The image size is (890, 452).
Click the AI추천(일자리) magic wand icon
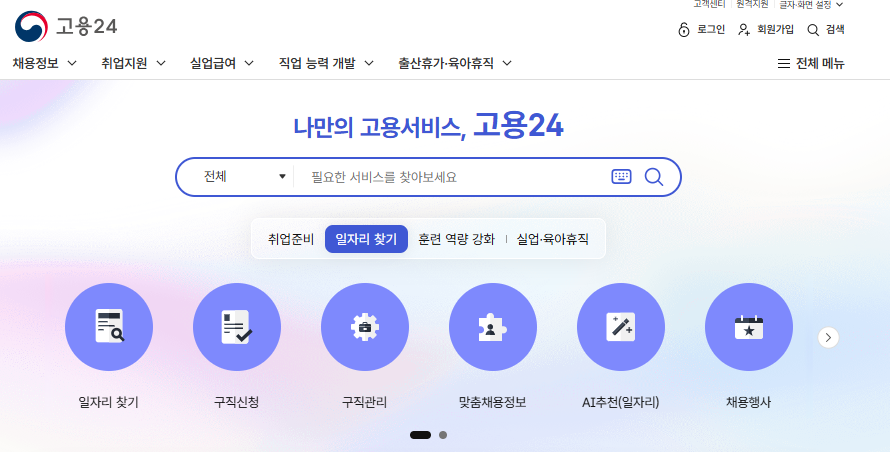pyautogui.click(x=620, y=327)
